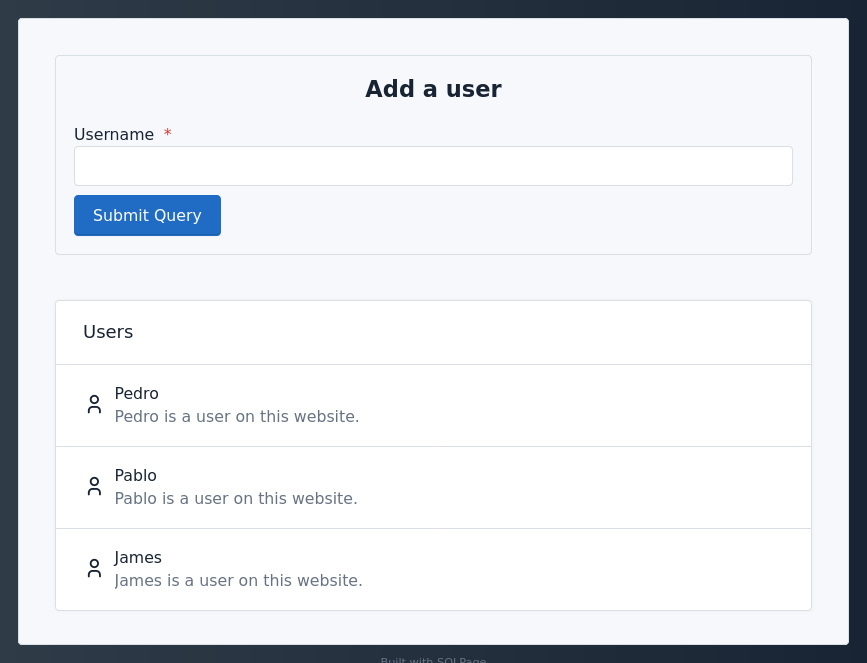Click the word "Query" on the blue button
The width and height of the screenshot is (867, 663).
tap(176, 215)
